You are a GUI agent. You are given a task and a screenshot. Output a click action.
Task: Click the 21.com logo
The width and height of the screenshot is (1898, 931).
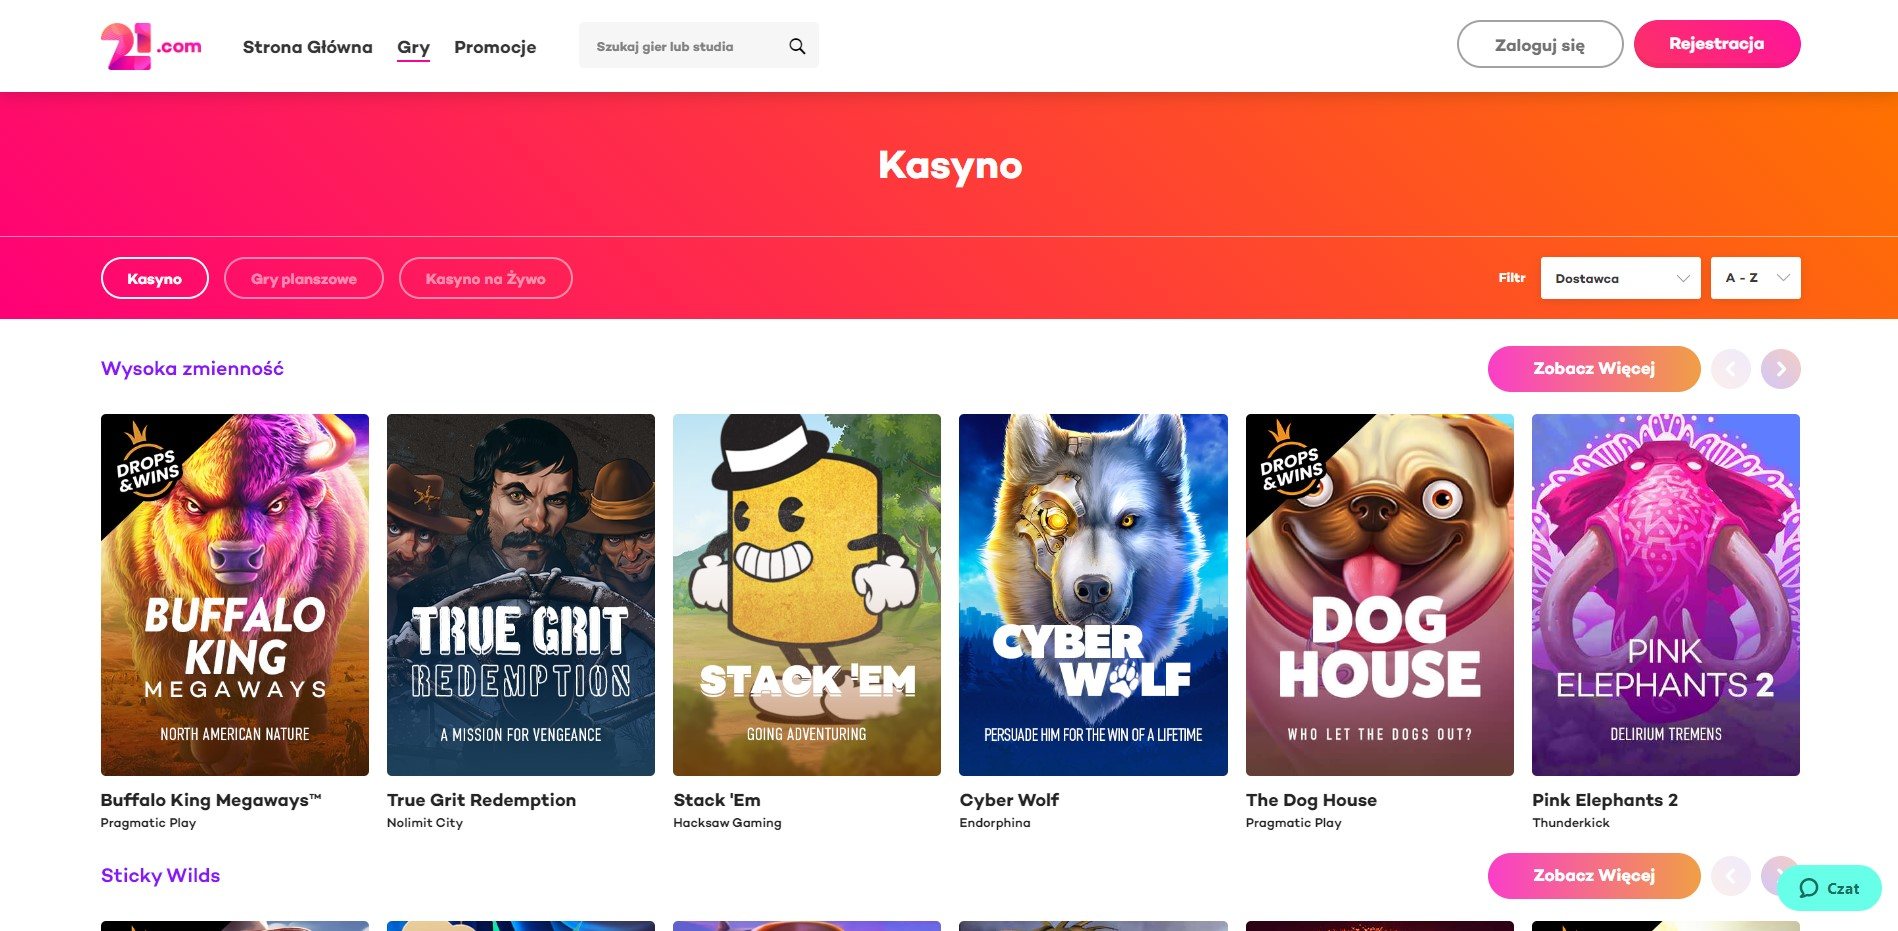tap(151, 46)
